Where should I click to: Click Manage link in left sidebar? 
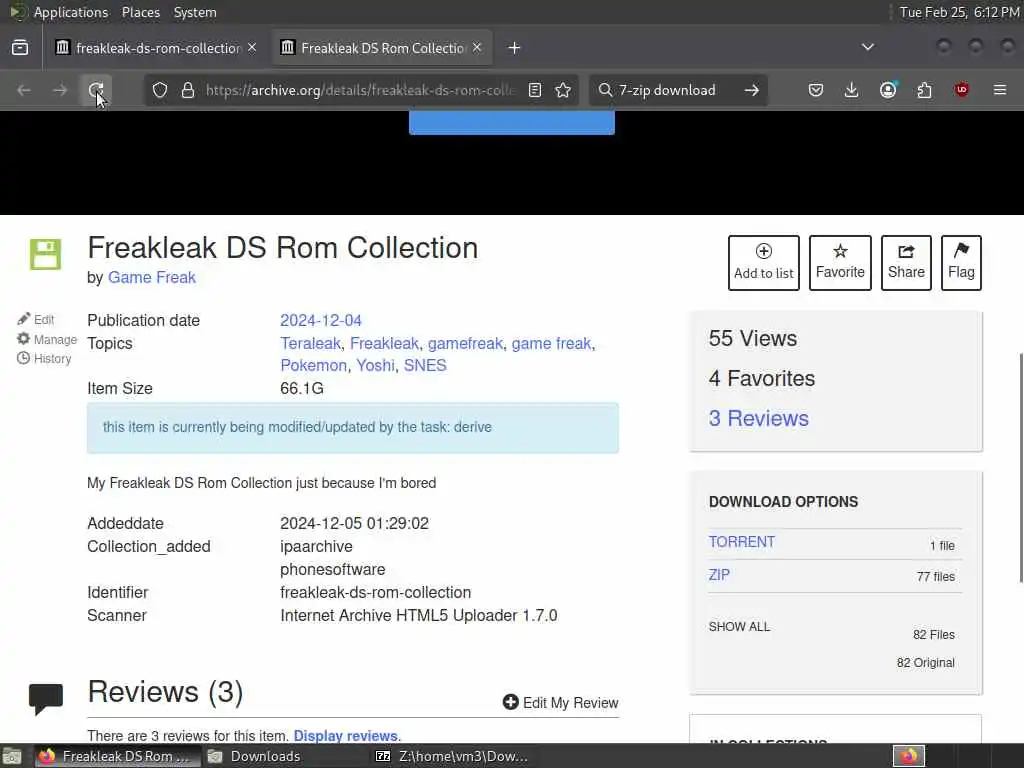coord(47,340)
